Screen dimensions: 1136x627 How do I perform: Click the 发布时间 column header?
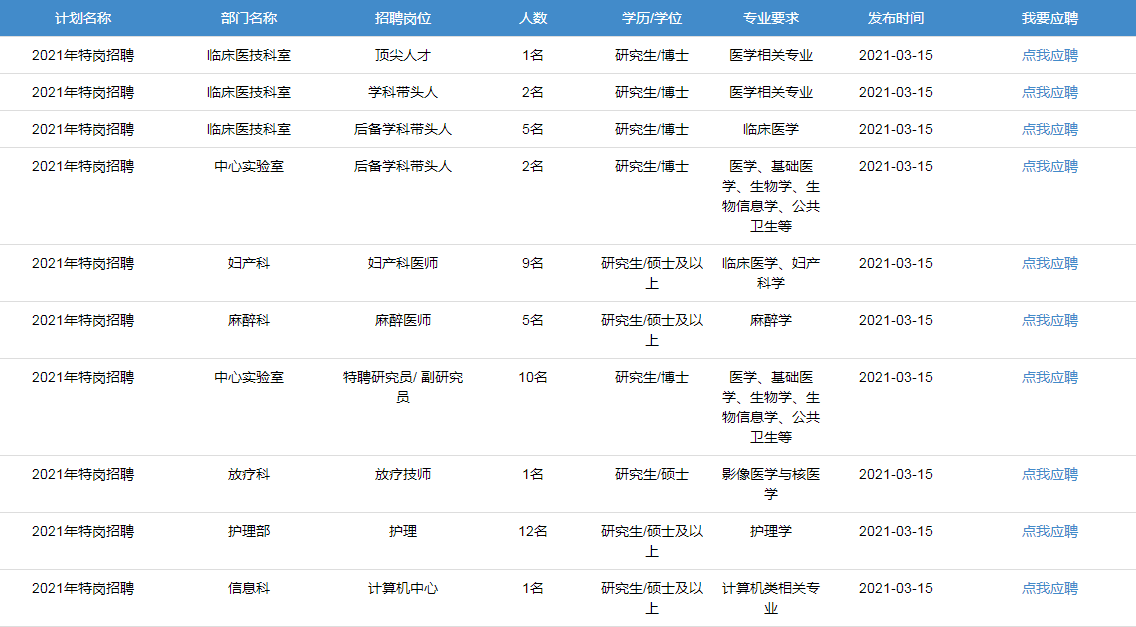click(895, 18)
